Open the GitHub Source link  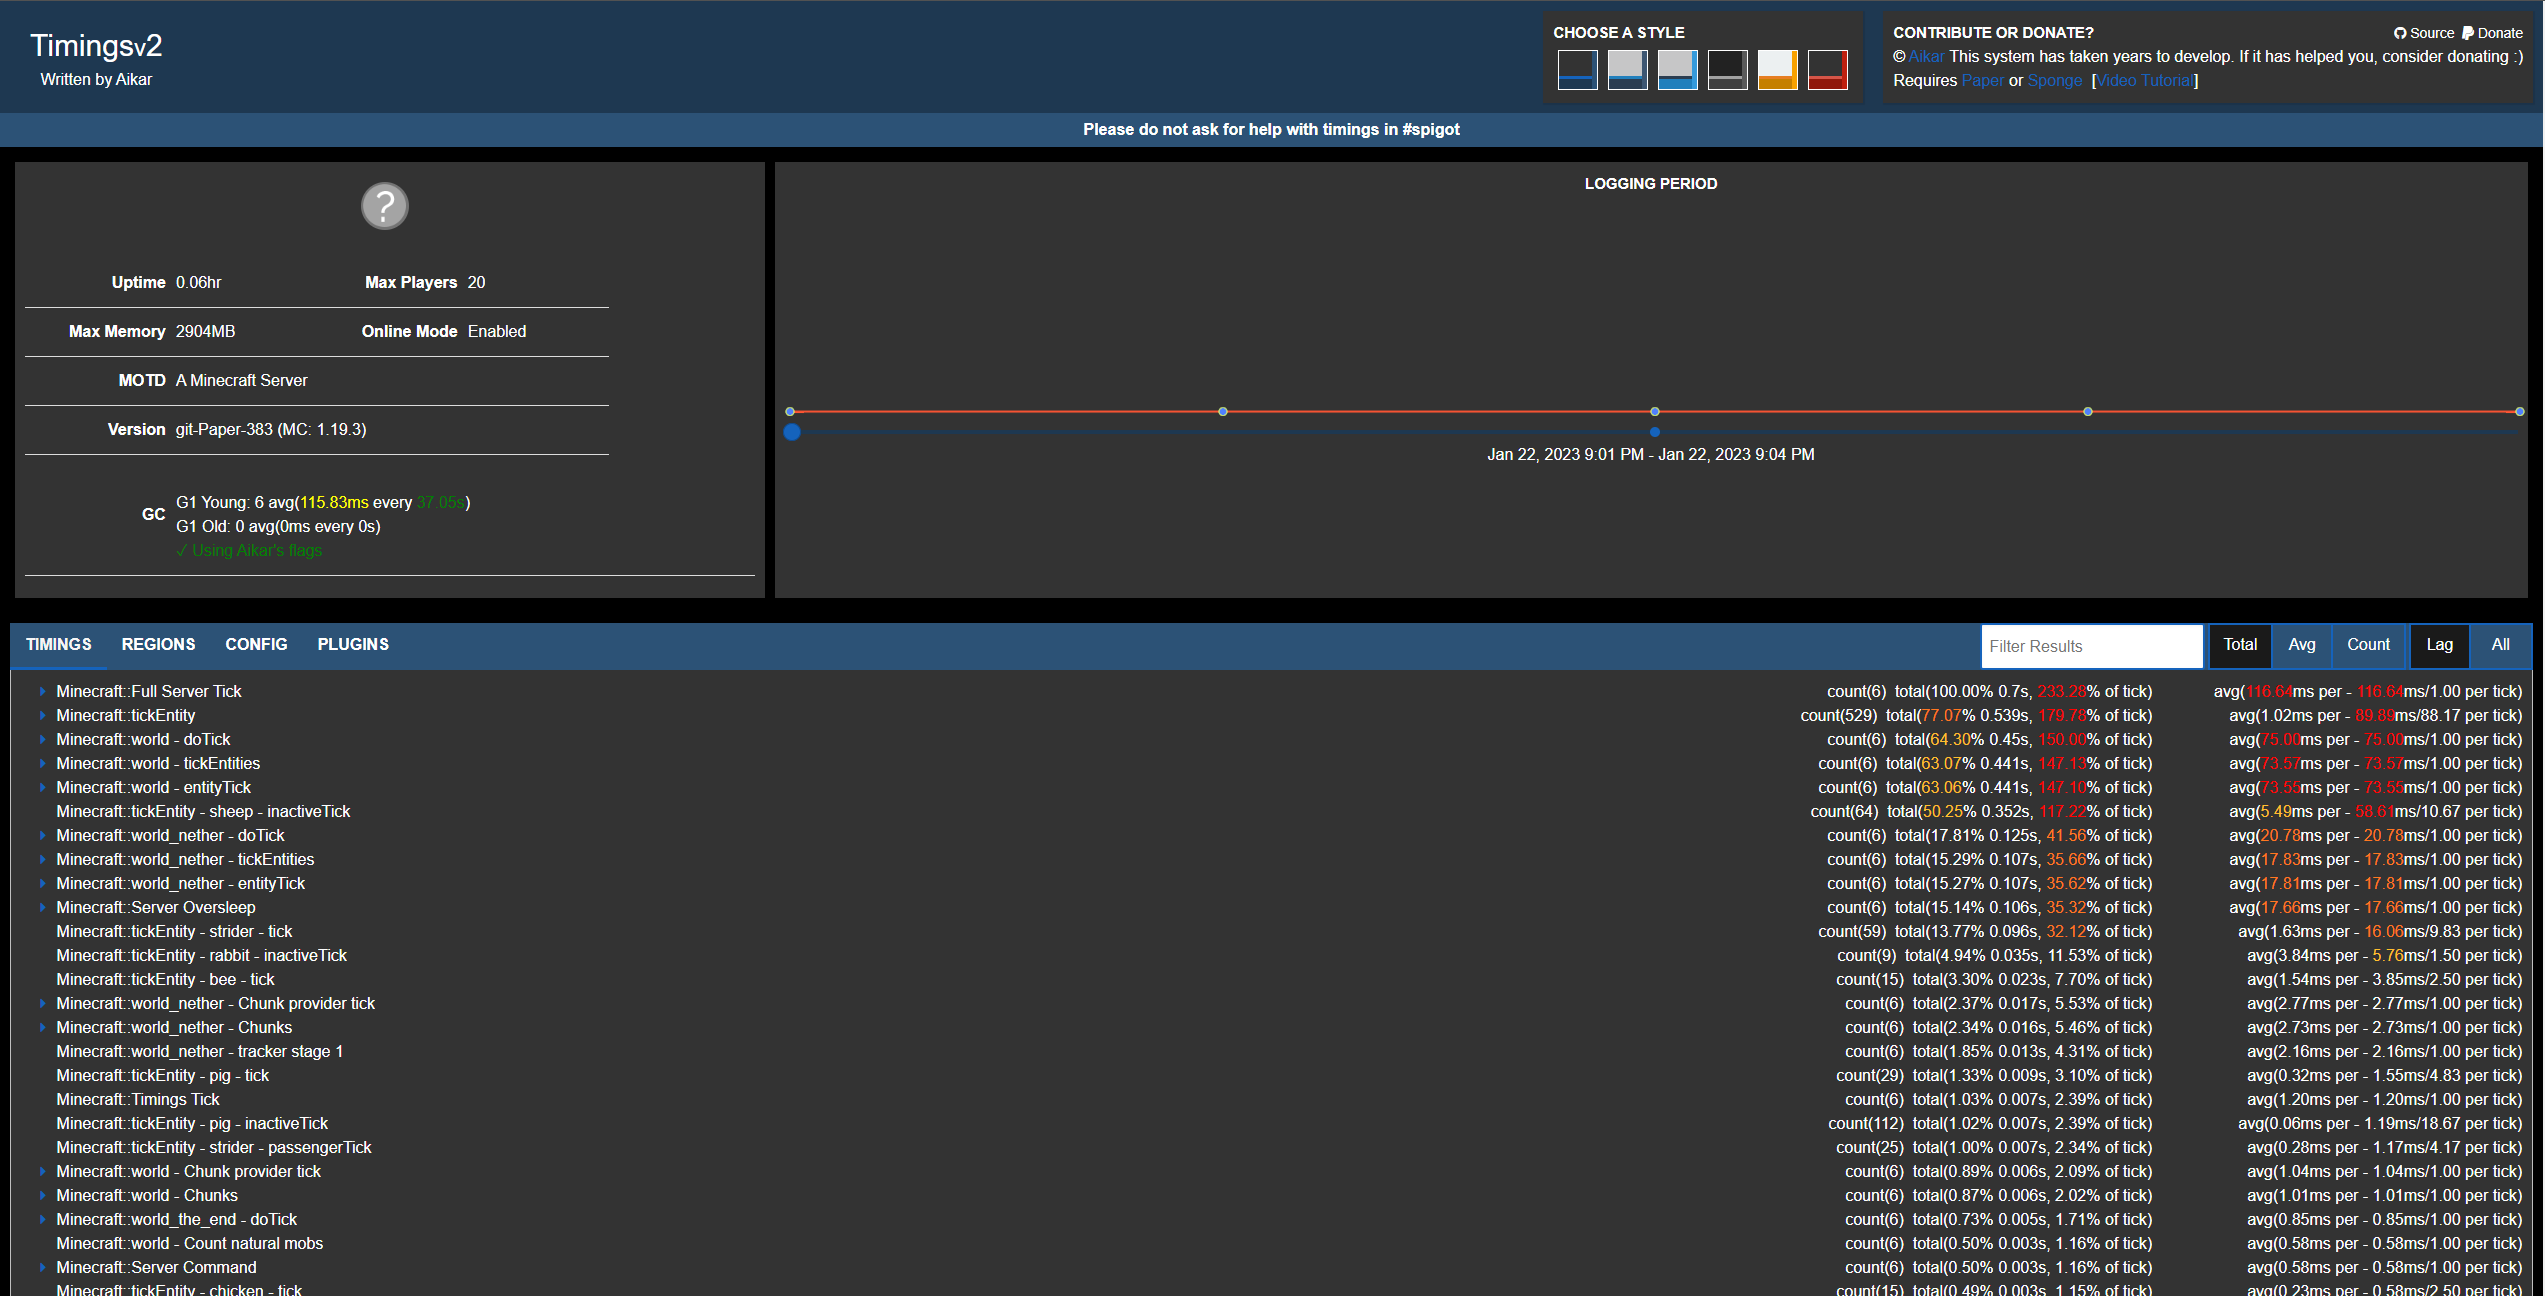[x=2424, y=33]
